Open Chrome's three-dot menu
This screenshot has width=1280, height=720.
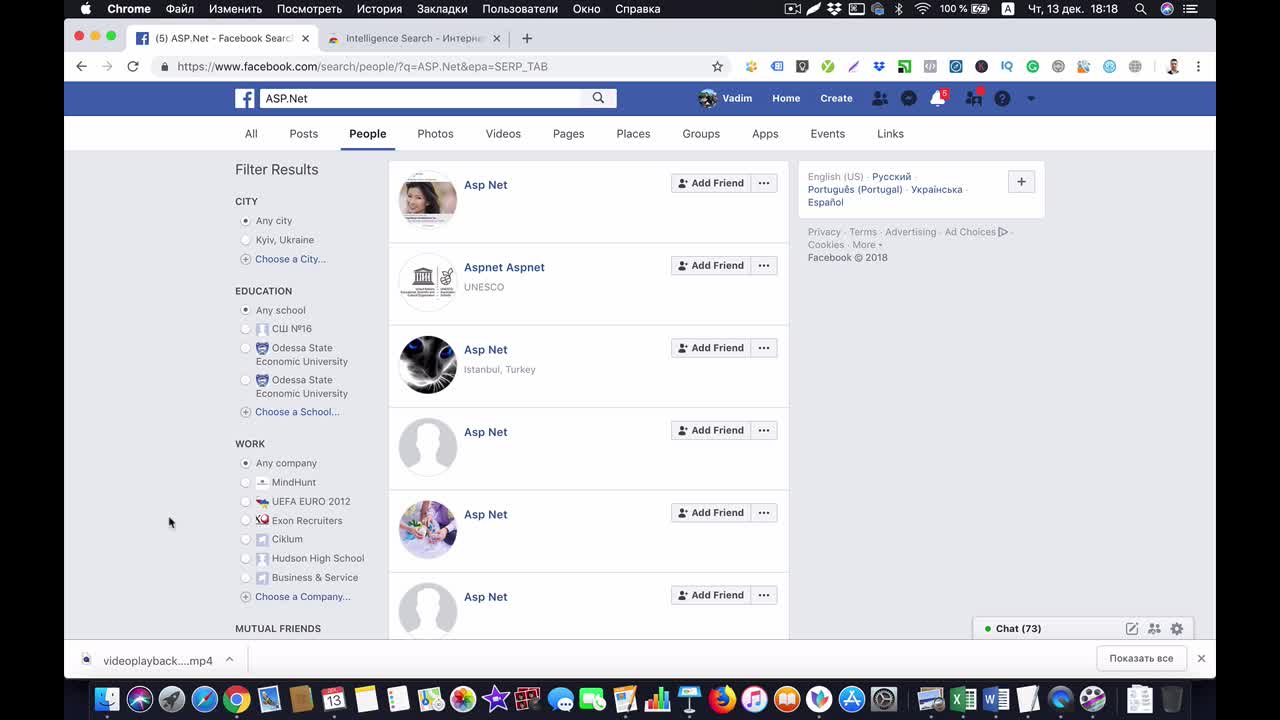[1198, 66]
